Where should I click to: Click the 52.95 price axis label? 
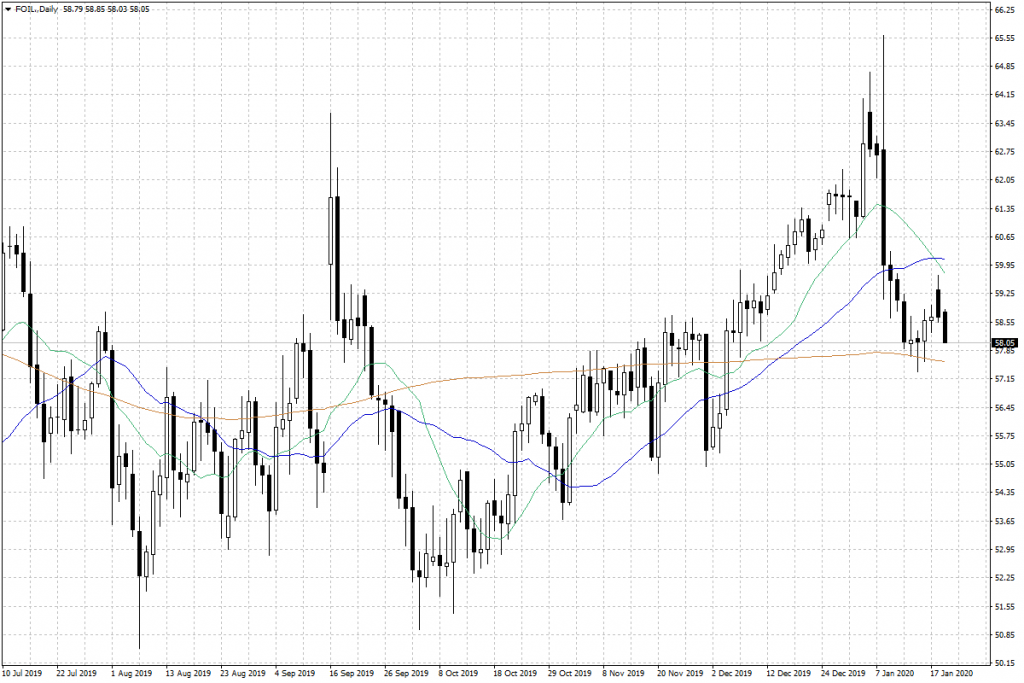point(1005,550)
